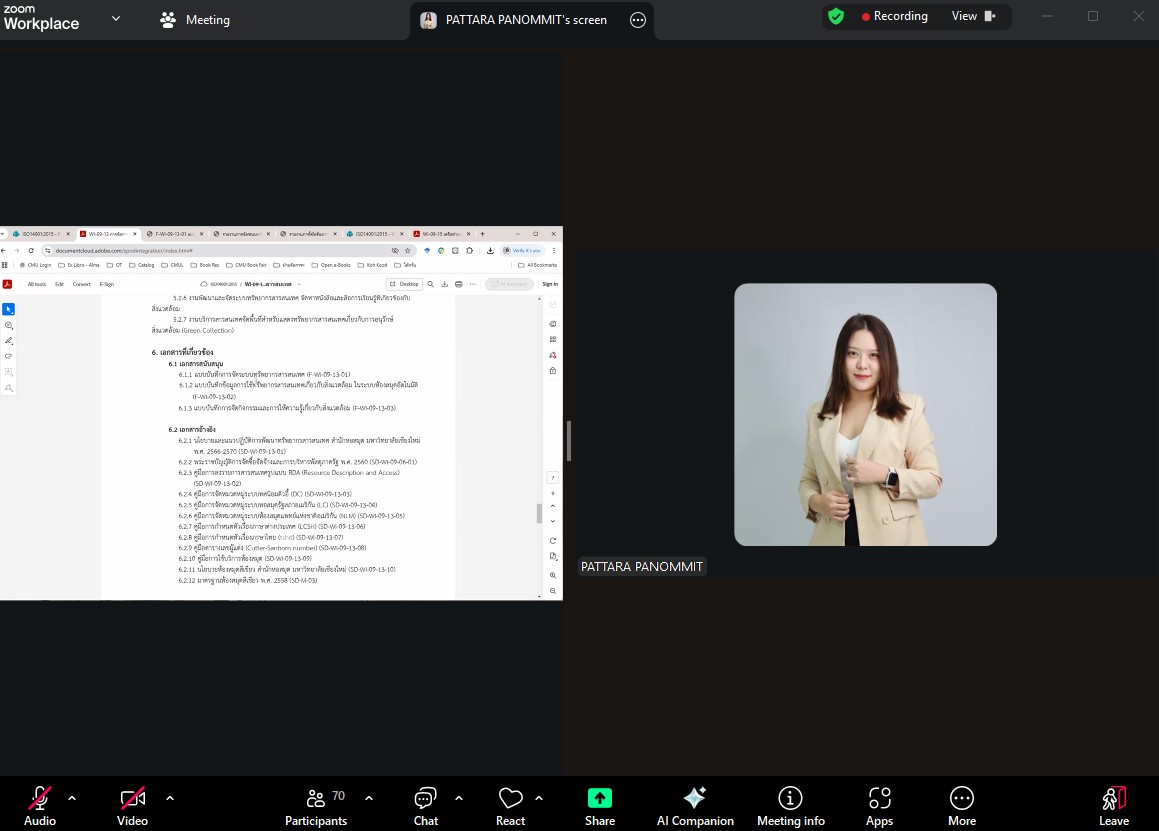Open the React emoji menu
Image resolution: width=1159 pixels, height=831 pixels.
click(x=510, y=805)
